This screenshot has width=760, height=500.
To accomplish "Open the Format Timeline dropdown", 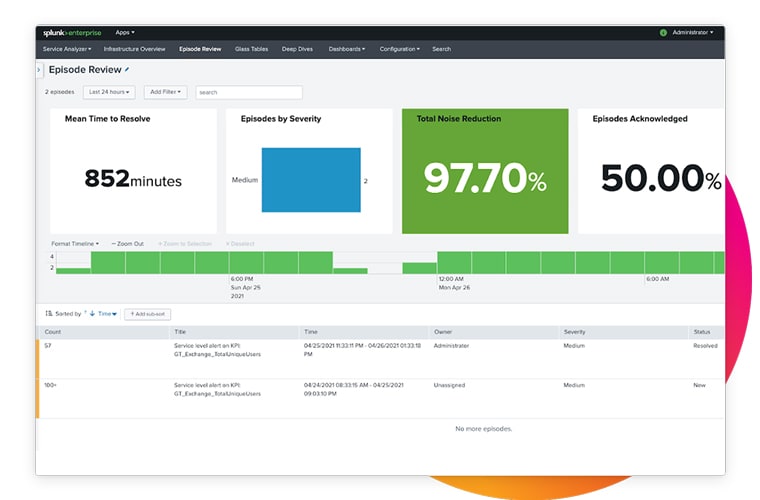I will [75, 243].
